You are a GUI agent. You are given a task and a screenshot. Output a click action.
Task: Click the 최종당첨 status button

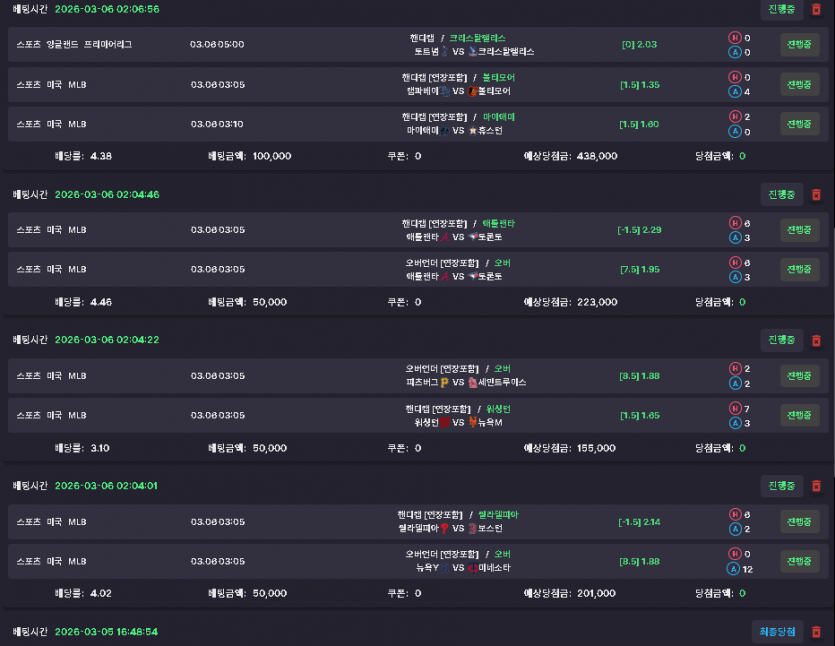tap(777, 632)
